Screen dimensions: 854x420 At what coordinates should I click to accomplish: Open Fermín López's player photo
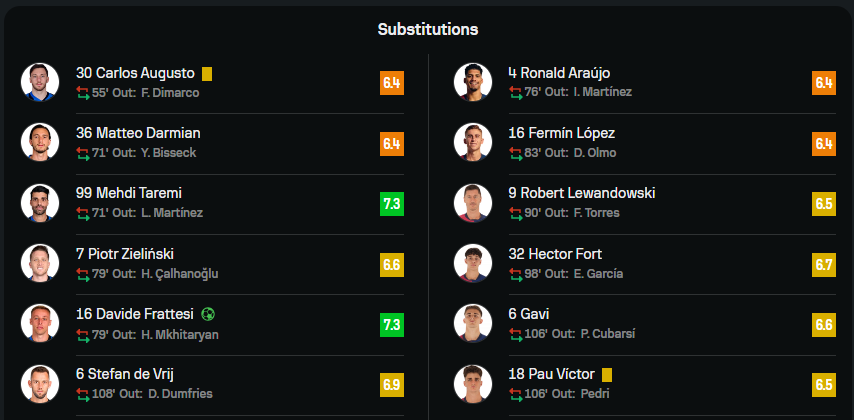[473, 142]
